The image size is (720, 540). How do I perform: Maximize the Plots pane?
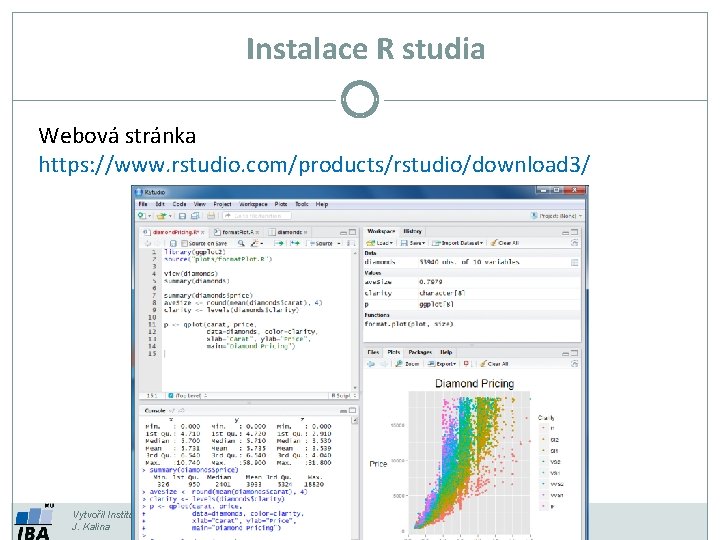point(574,353)
